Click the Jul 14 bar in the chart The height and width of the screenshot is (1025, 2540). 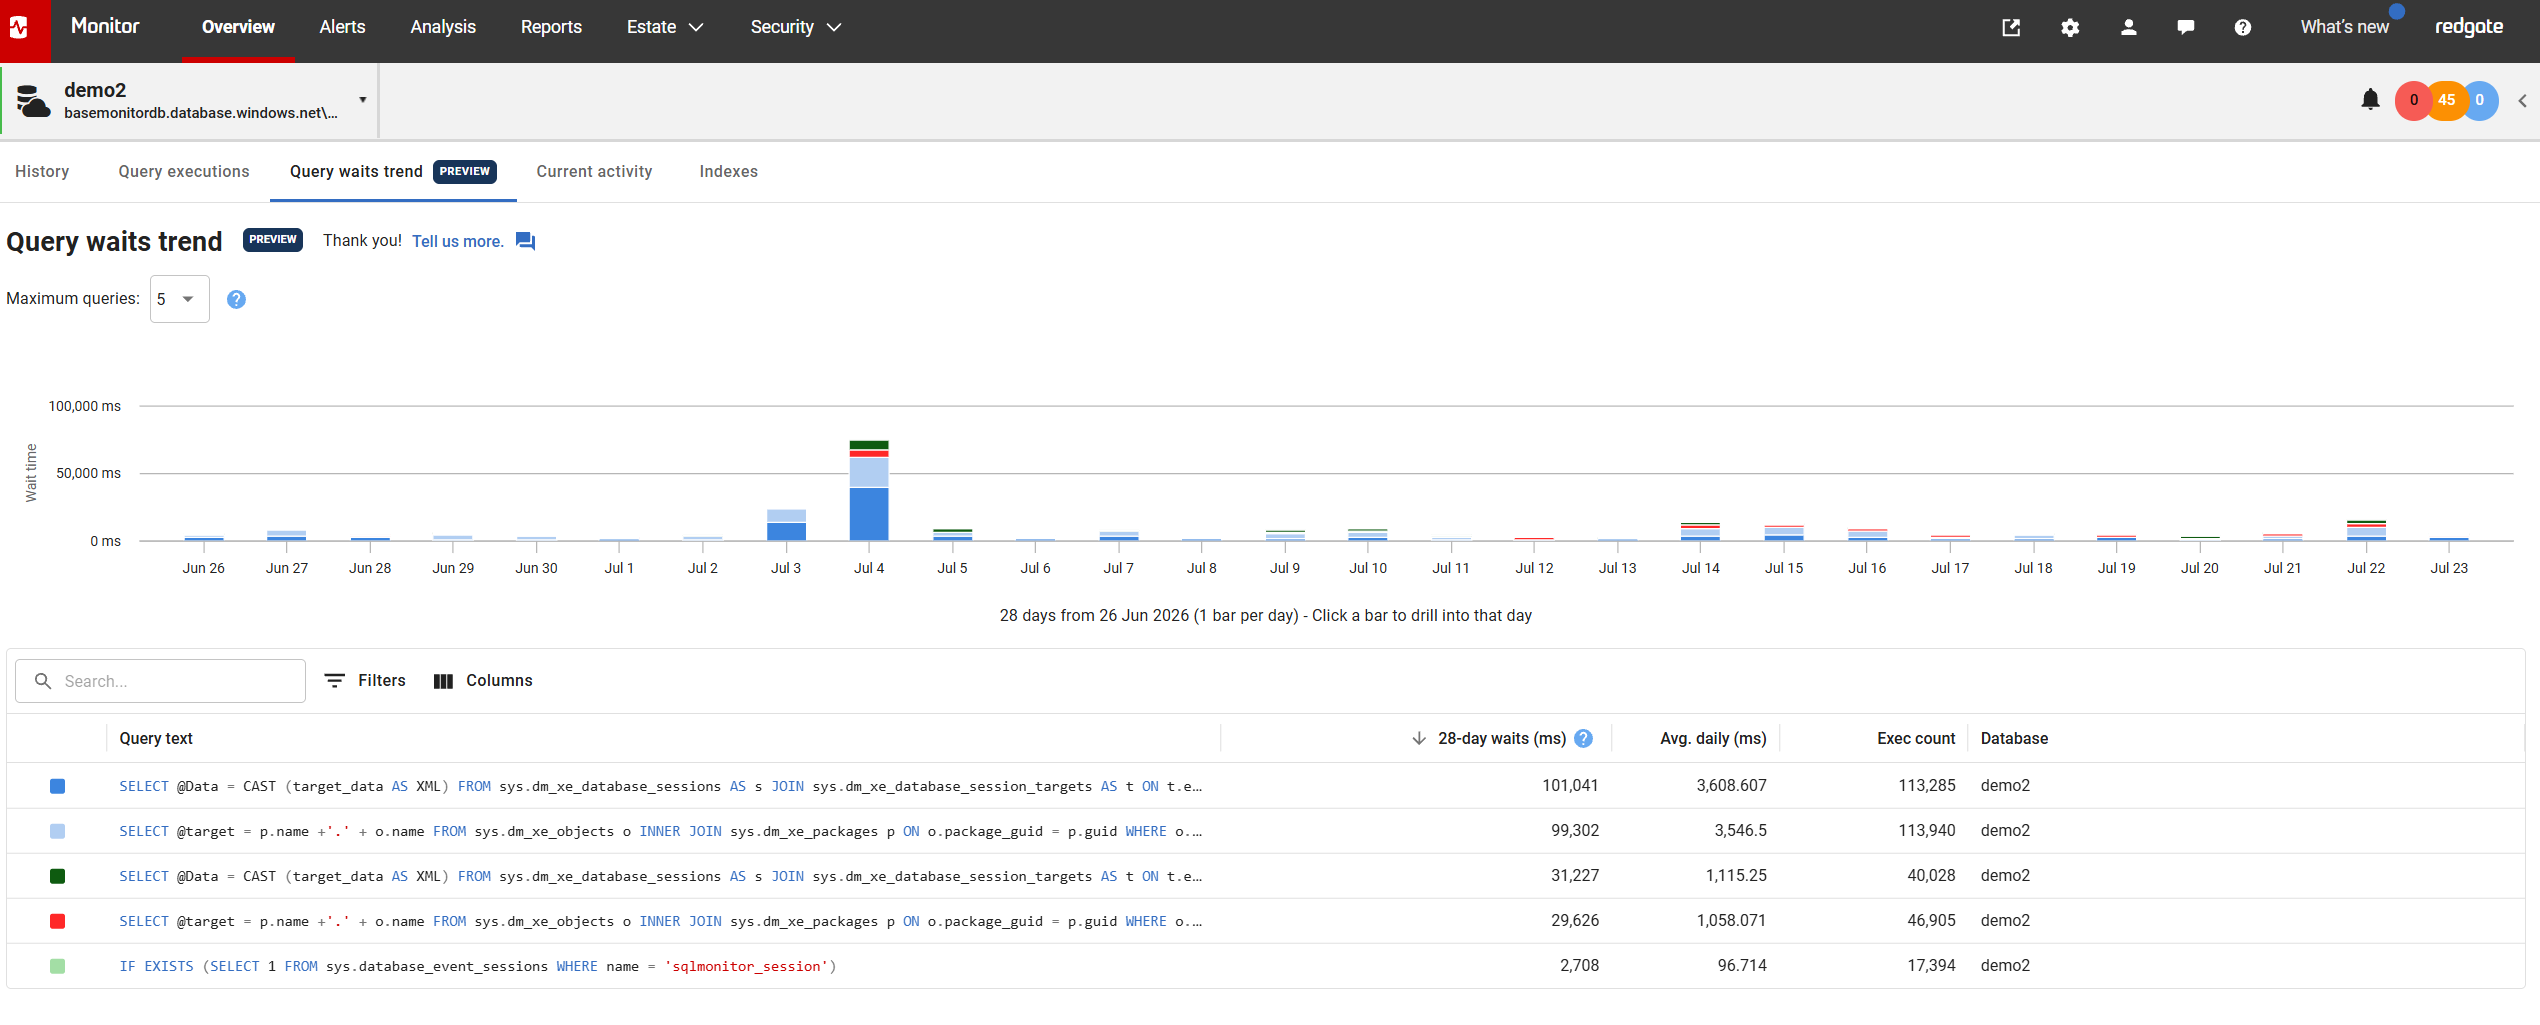(1701, 532)
